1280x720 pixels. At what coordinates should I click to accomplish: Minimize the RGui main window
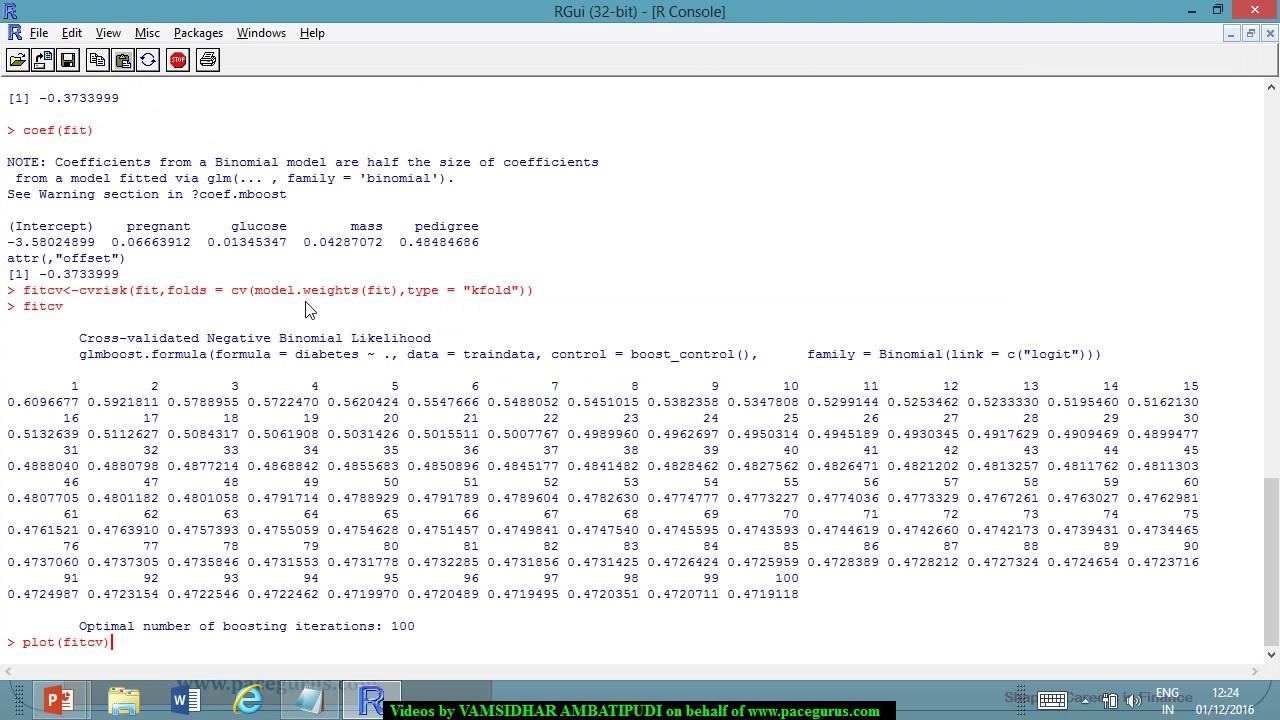click(1192, 11)
